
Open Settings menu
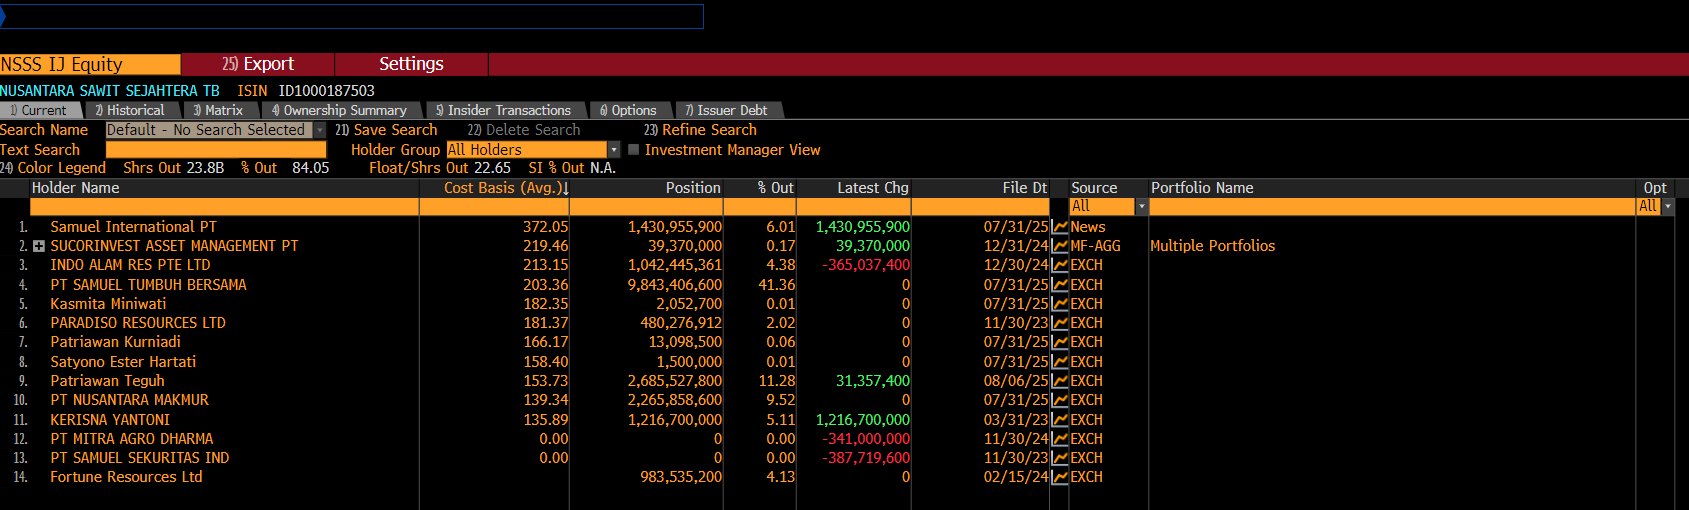(411, 64)
